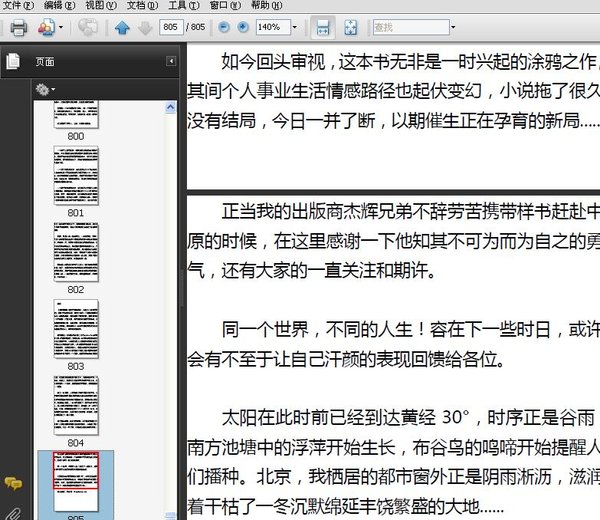Expand the collaborate icon dropdown arrow

[x=61, y=28]
